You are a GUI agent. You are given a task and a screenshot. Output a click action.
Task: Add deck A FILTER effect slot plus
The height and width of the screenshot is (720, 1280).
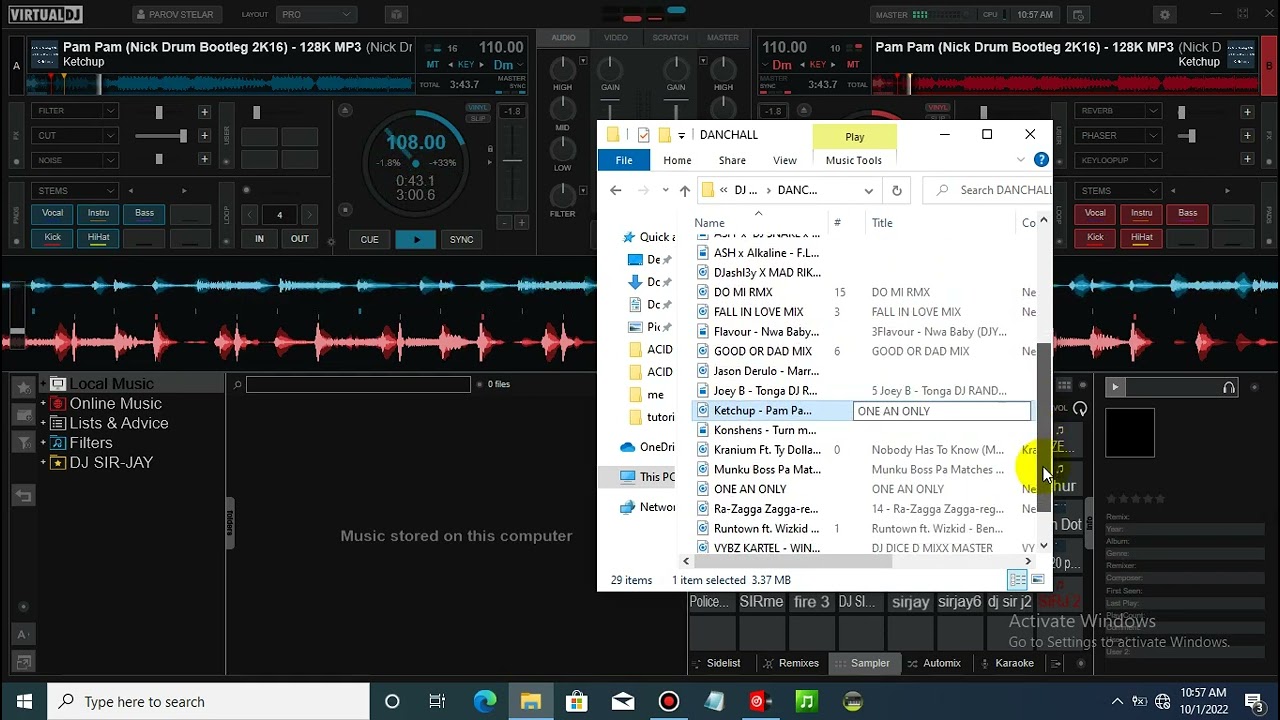click(x=204, y=112)
